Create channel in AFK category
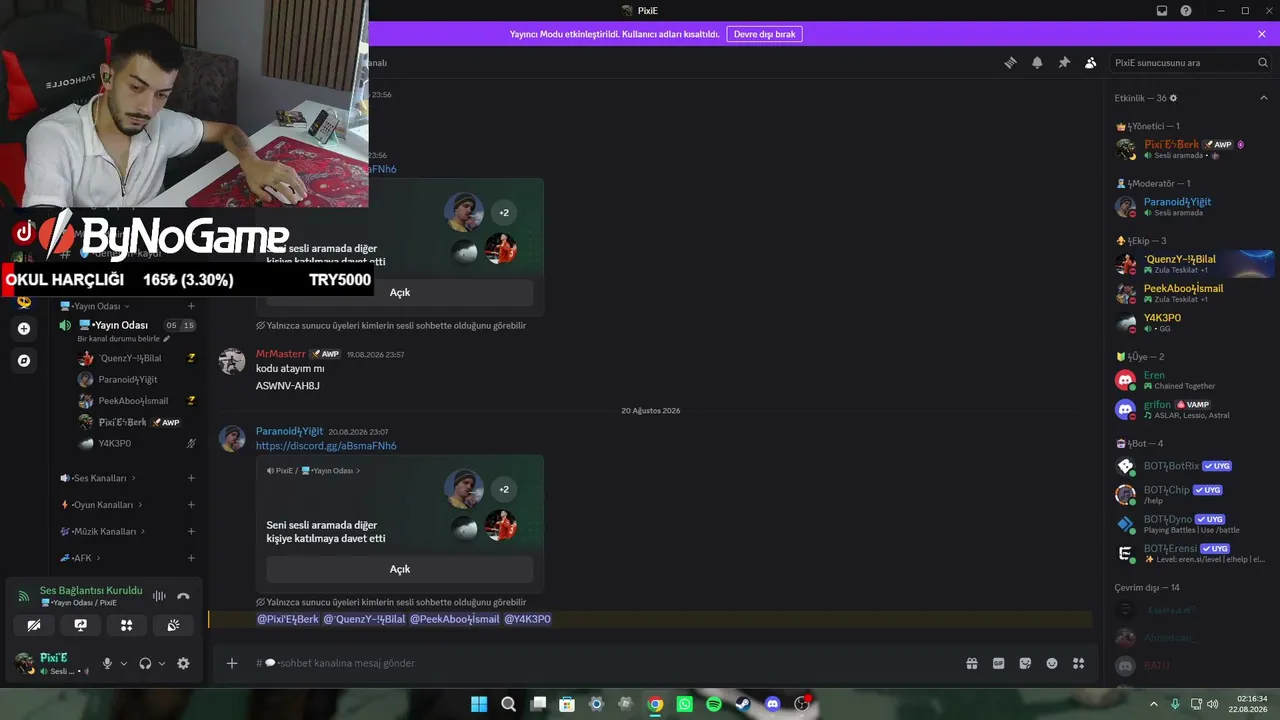The image size is (1280, 720). tap(191, 558)
